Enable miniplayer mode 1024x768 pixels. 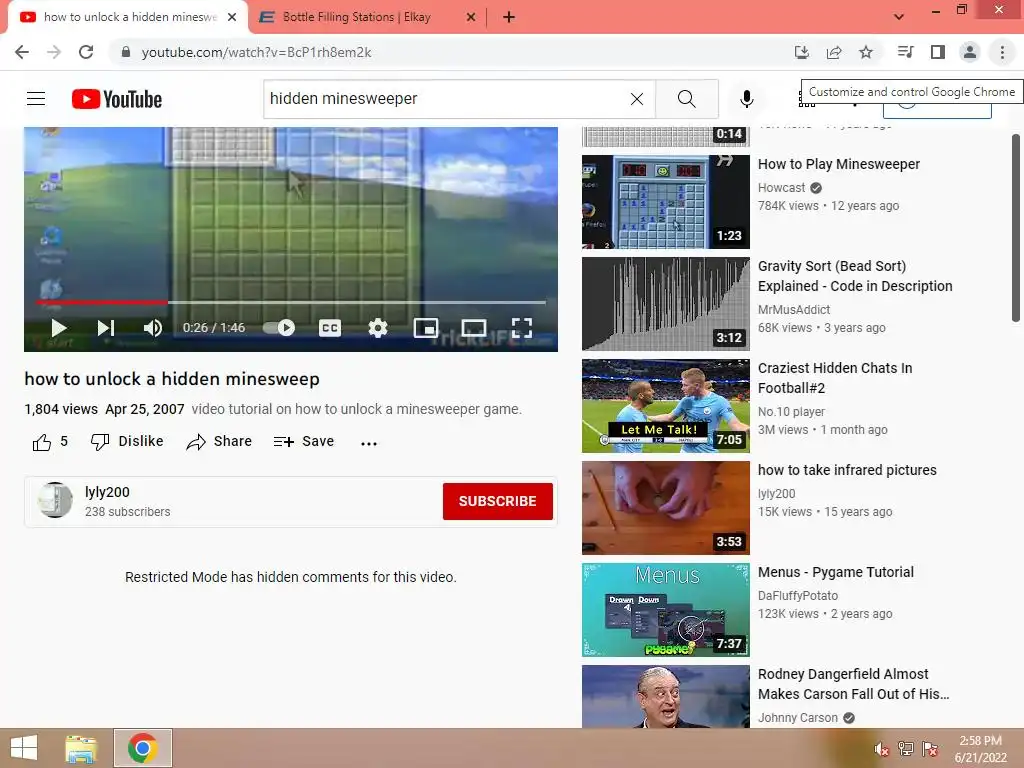click(426, 328)
